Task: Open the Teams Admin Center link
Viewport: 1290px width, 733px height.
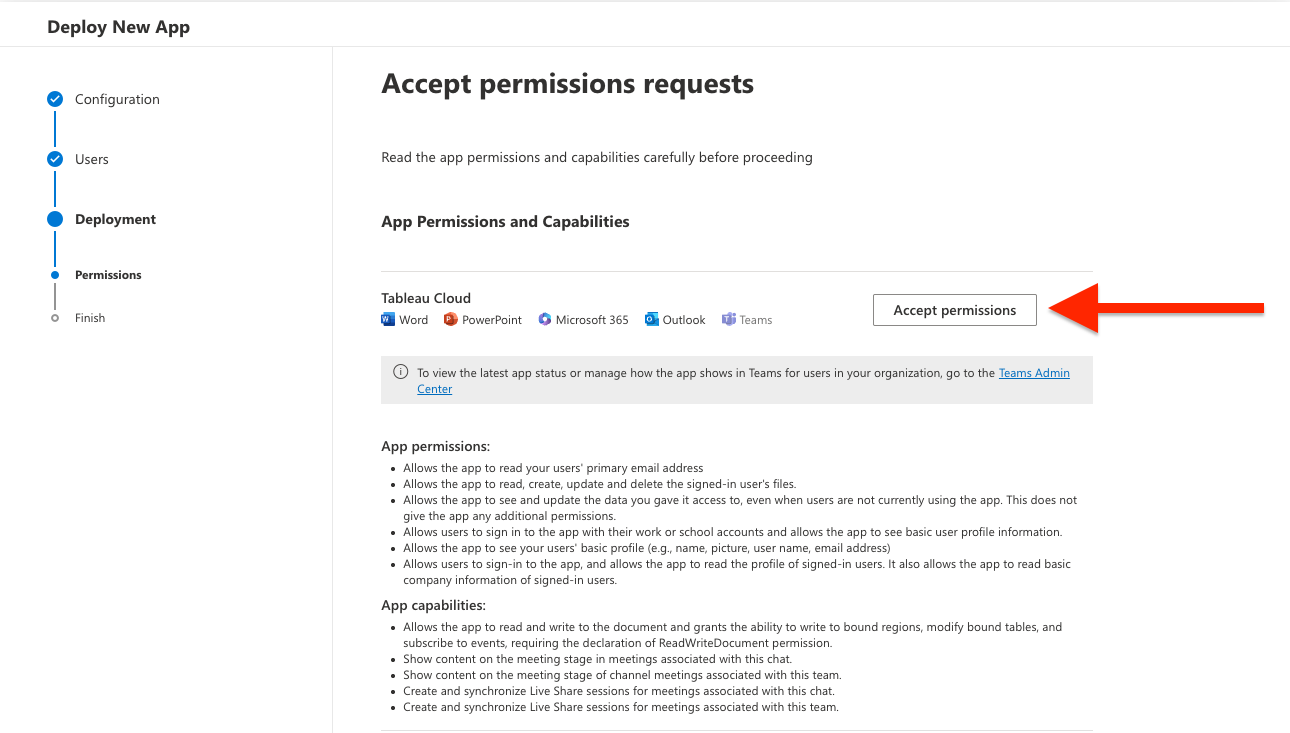Action: (x=1034, y=373)
